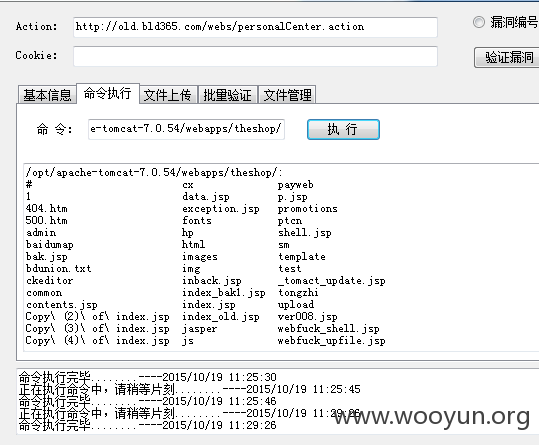Click the log line ending 11:25:30

click(147, 377)
